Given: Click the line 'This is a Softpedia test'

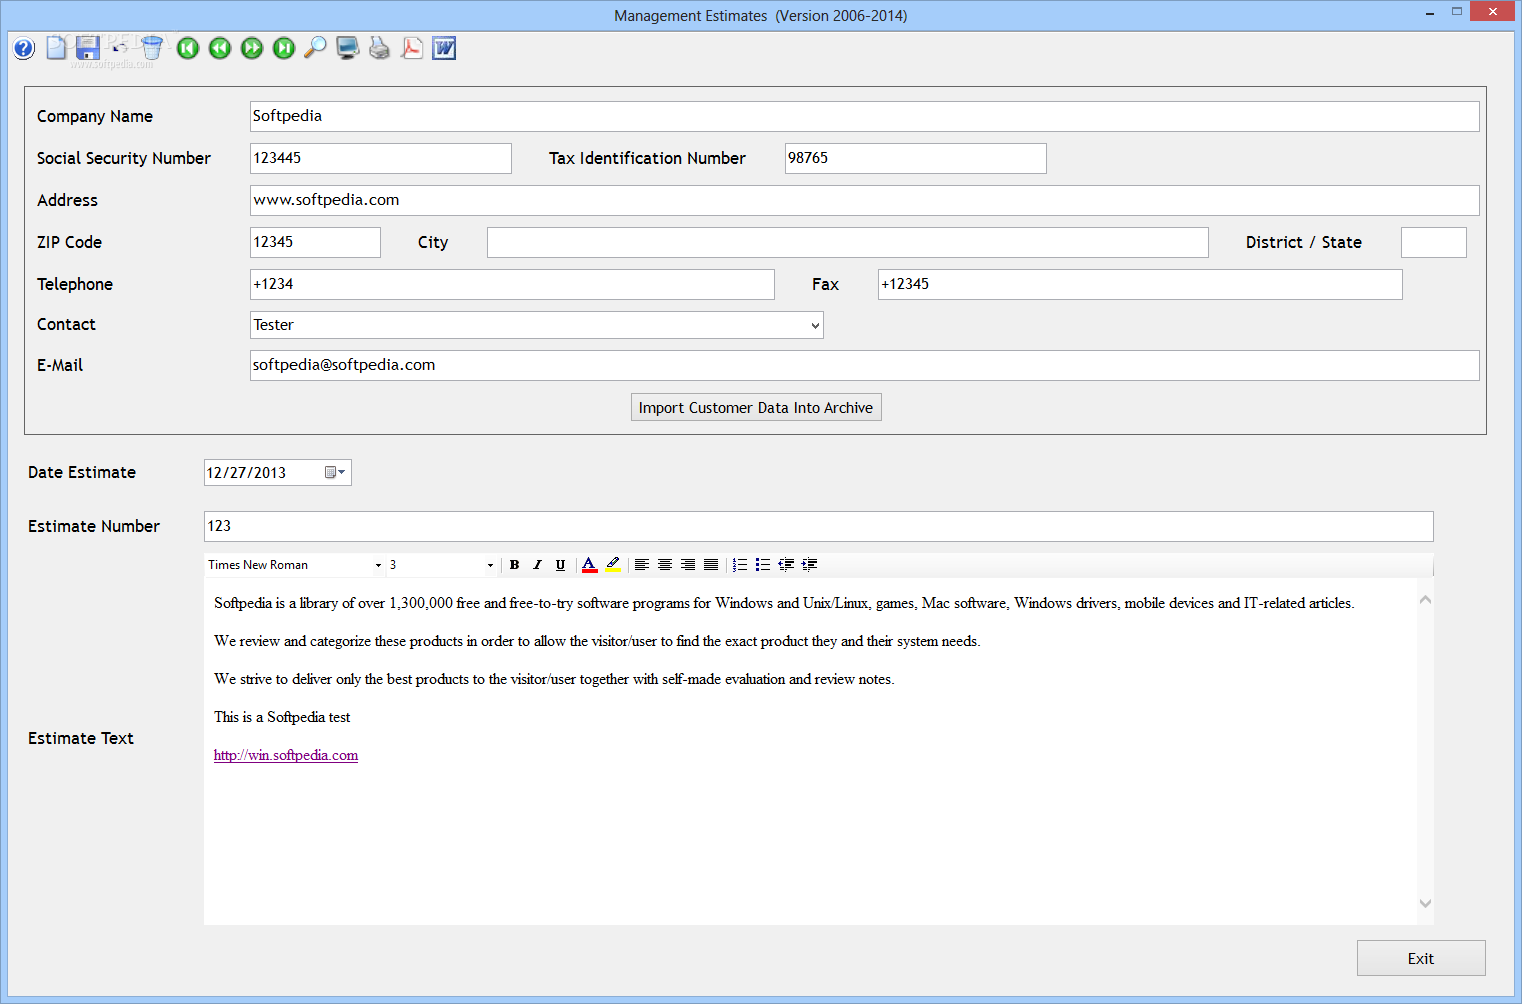Looking at the screenshot, I should (x=282, y=717).
